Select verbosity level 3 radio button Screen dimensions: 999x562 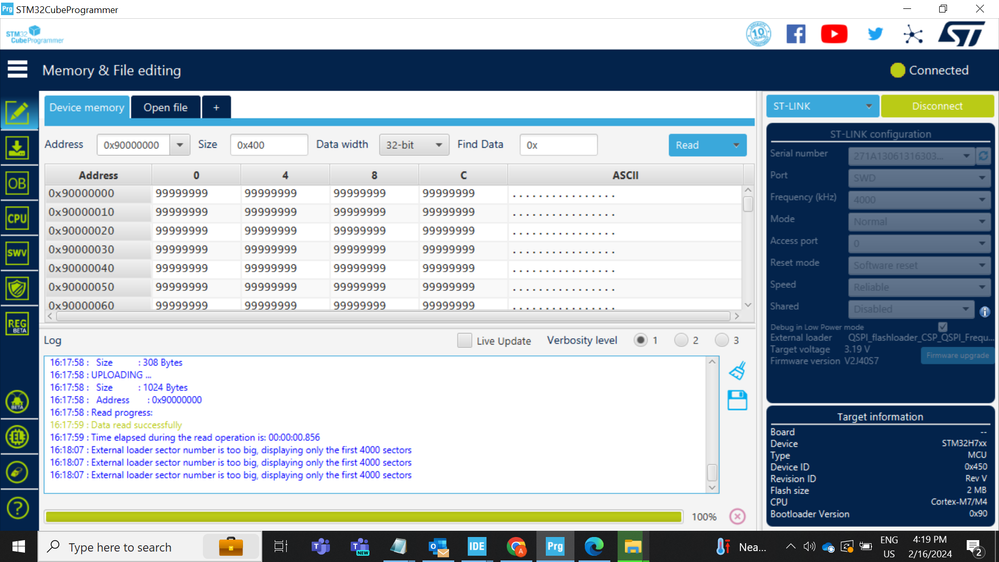tap(721, 340)
